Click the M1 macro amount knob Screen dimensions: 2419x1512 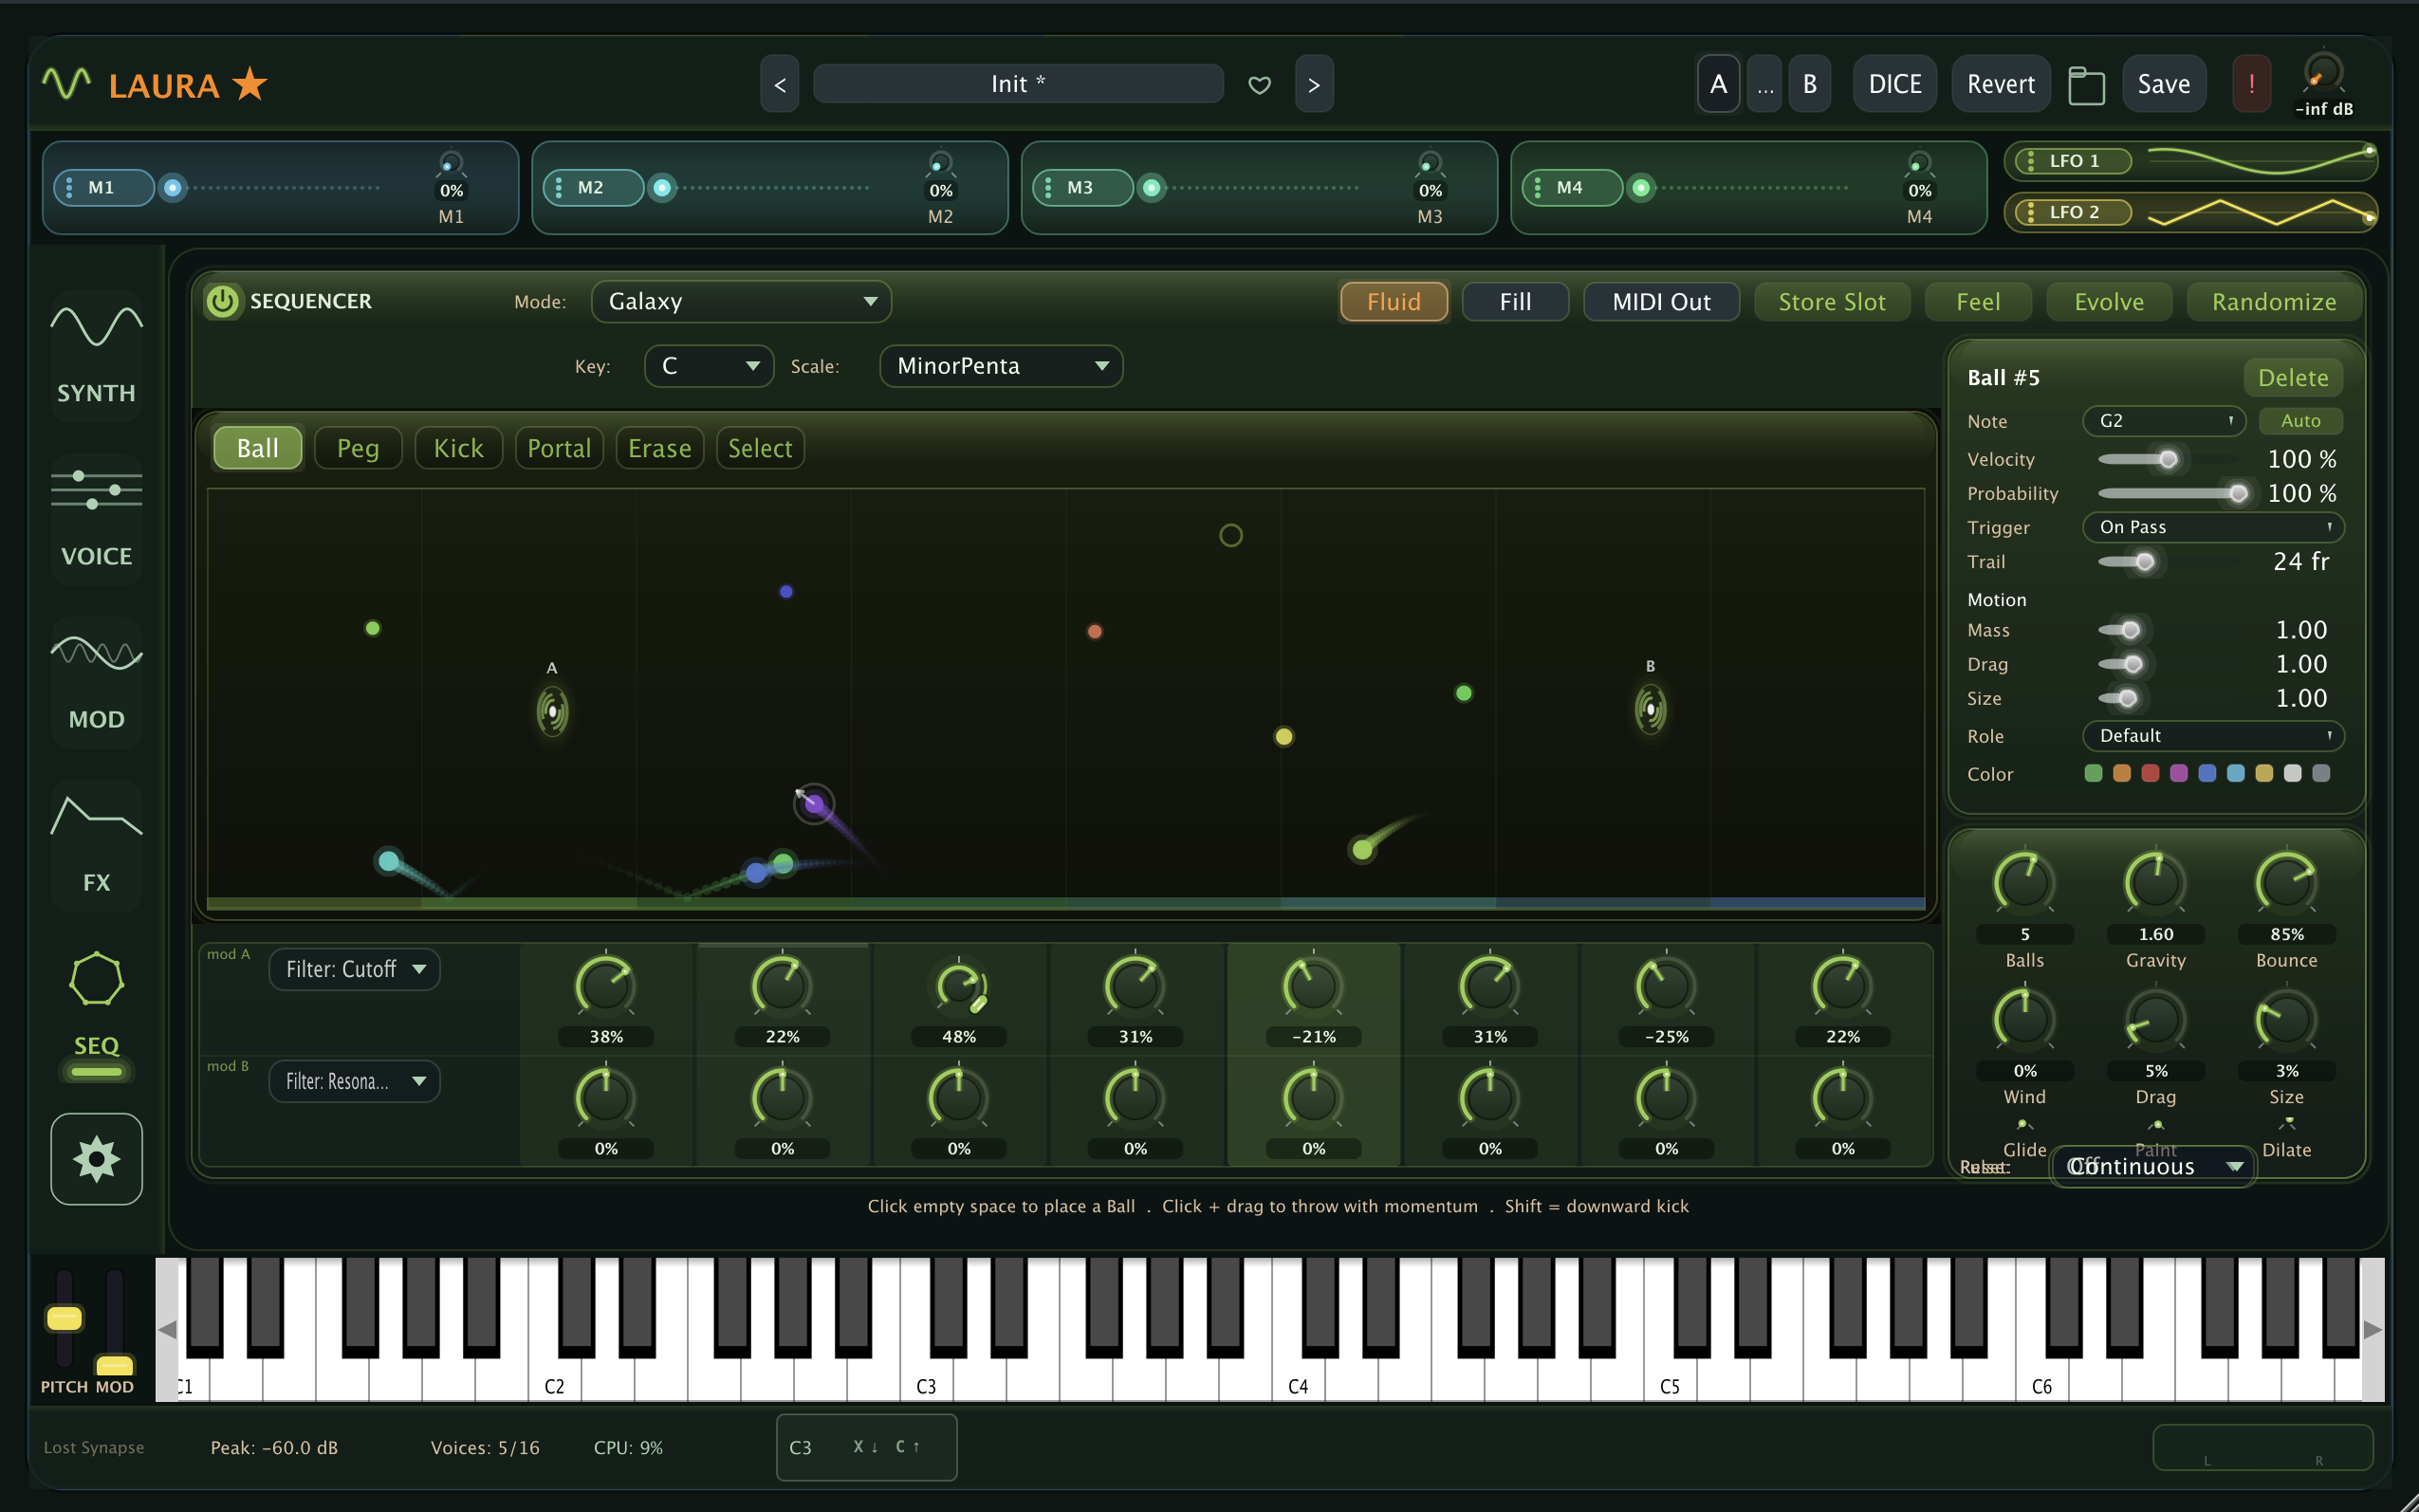pos(451,164)
